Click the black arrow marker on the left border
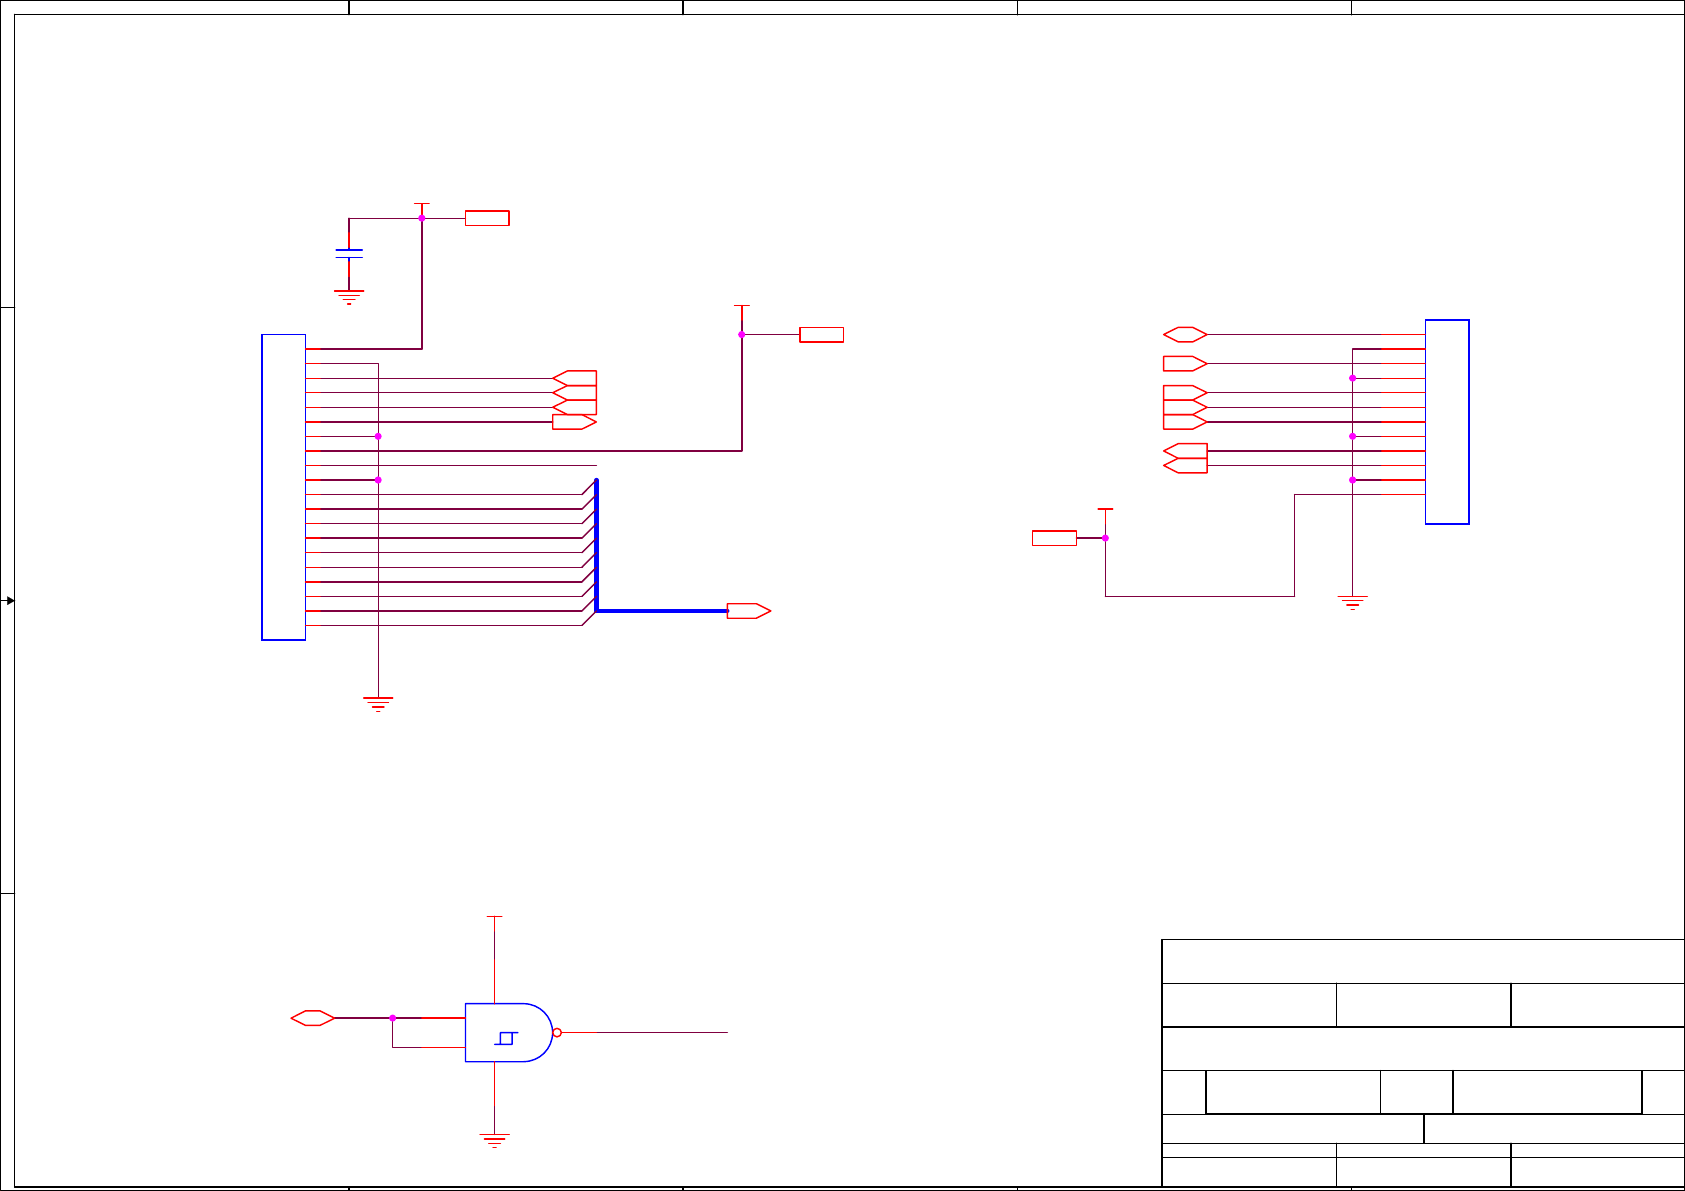 [x=10, y=600]
